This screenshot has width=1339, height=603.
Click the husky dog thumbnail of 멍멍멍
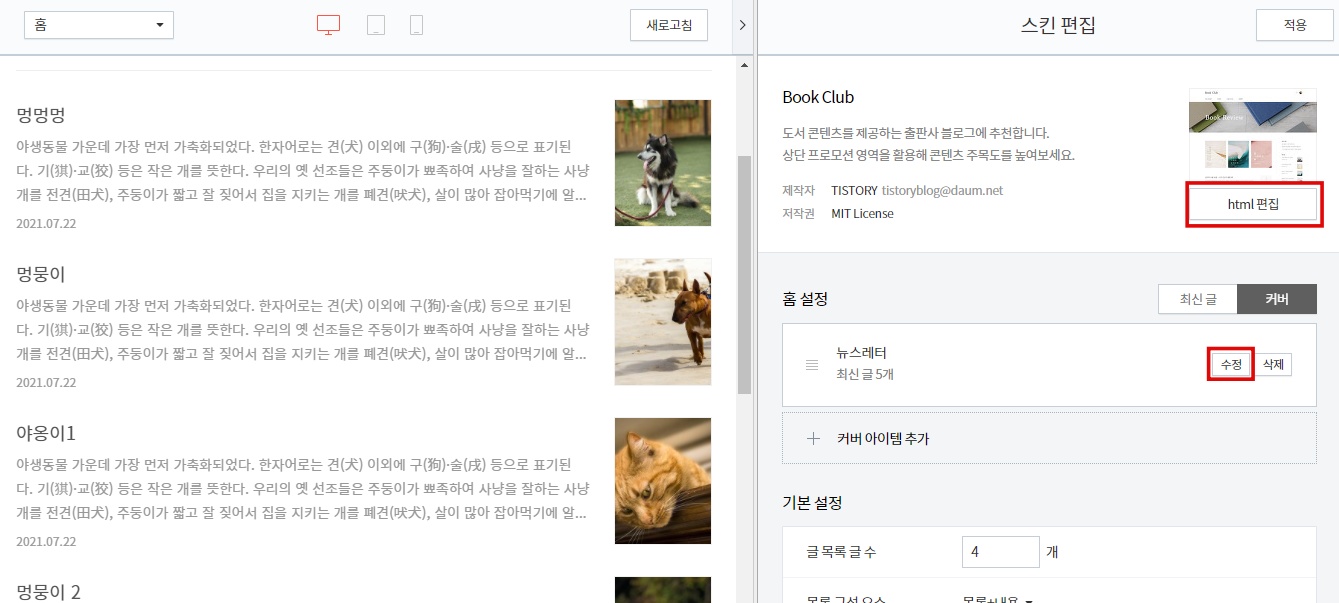coord(663,163)
